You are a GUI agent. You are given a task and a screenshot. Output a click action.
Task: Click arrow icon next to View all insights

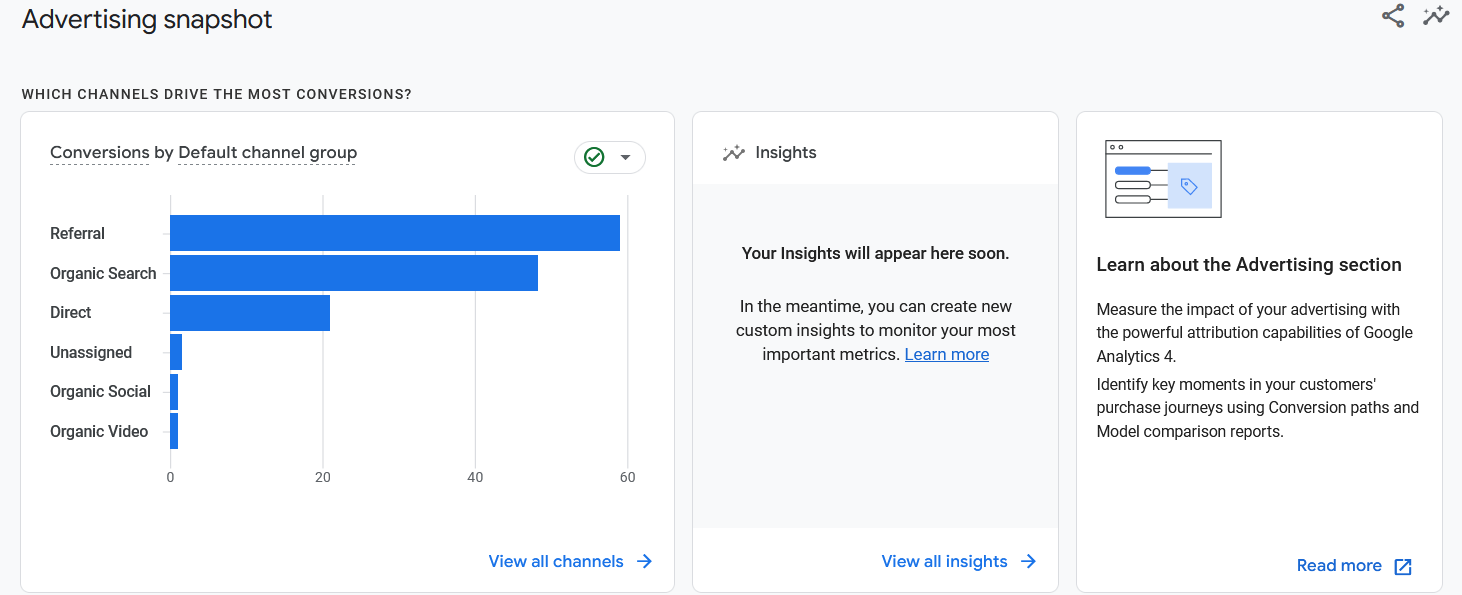[x=1028, y=561]
